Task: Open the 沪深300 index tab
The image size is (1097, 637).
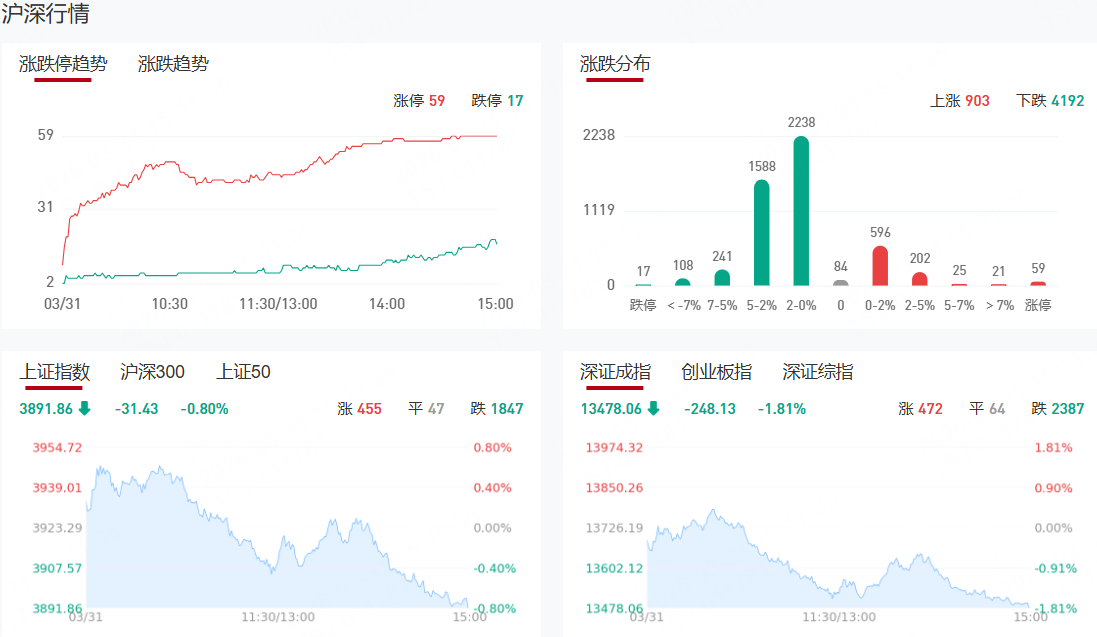Action: tap(152, 372)
